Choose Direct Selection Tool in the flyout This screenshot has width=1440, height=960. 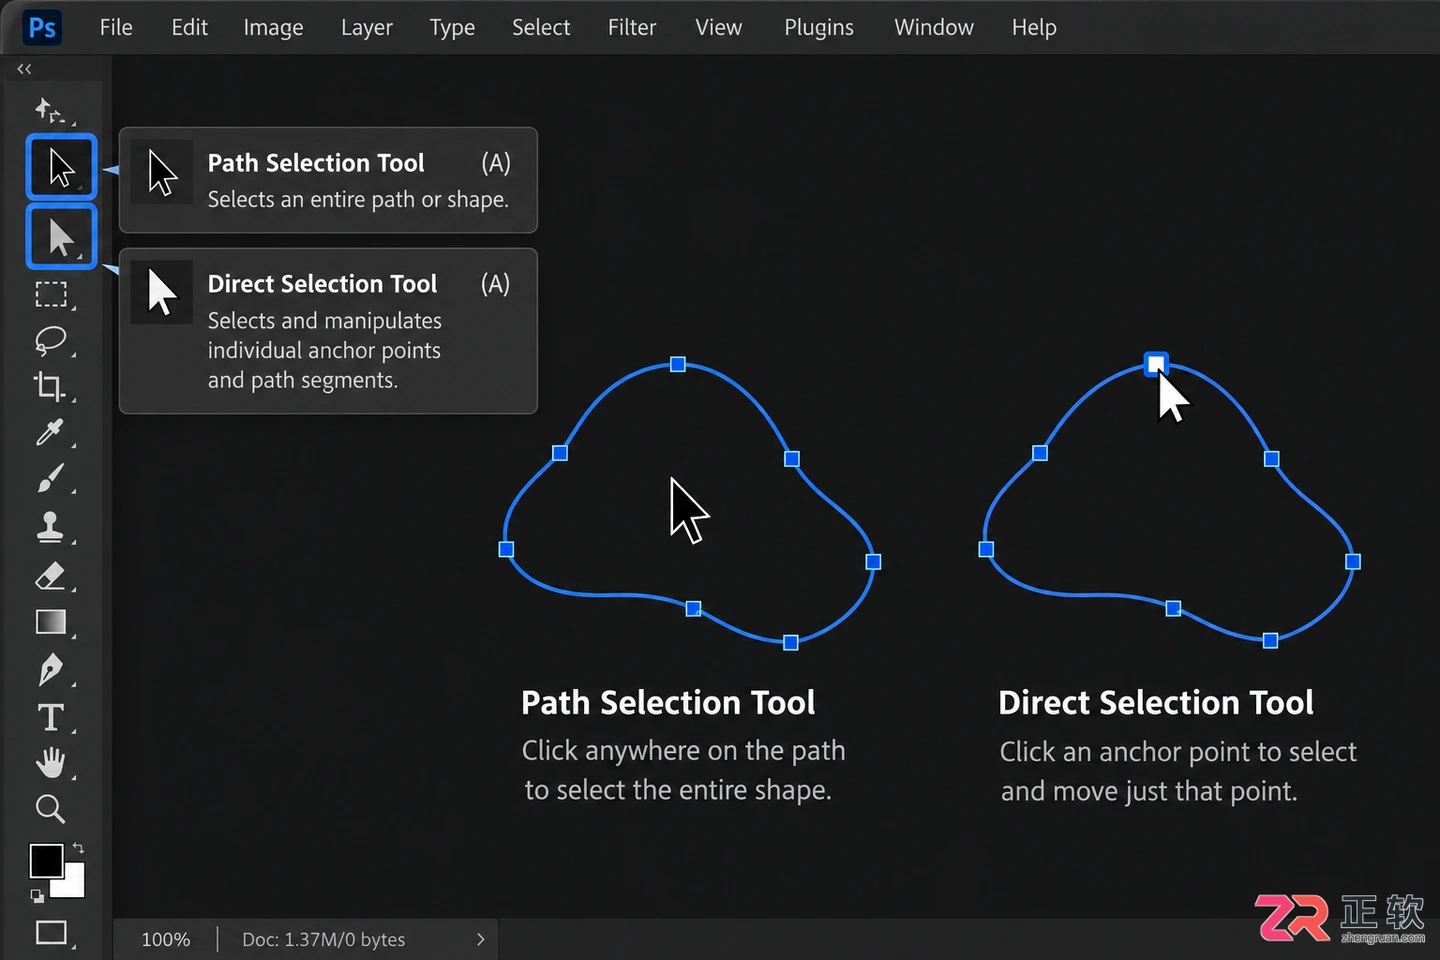coord(328,331)
